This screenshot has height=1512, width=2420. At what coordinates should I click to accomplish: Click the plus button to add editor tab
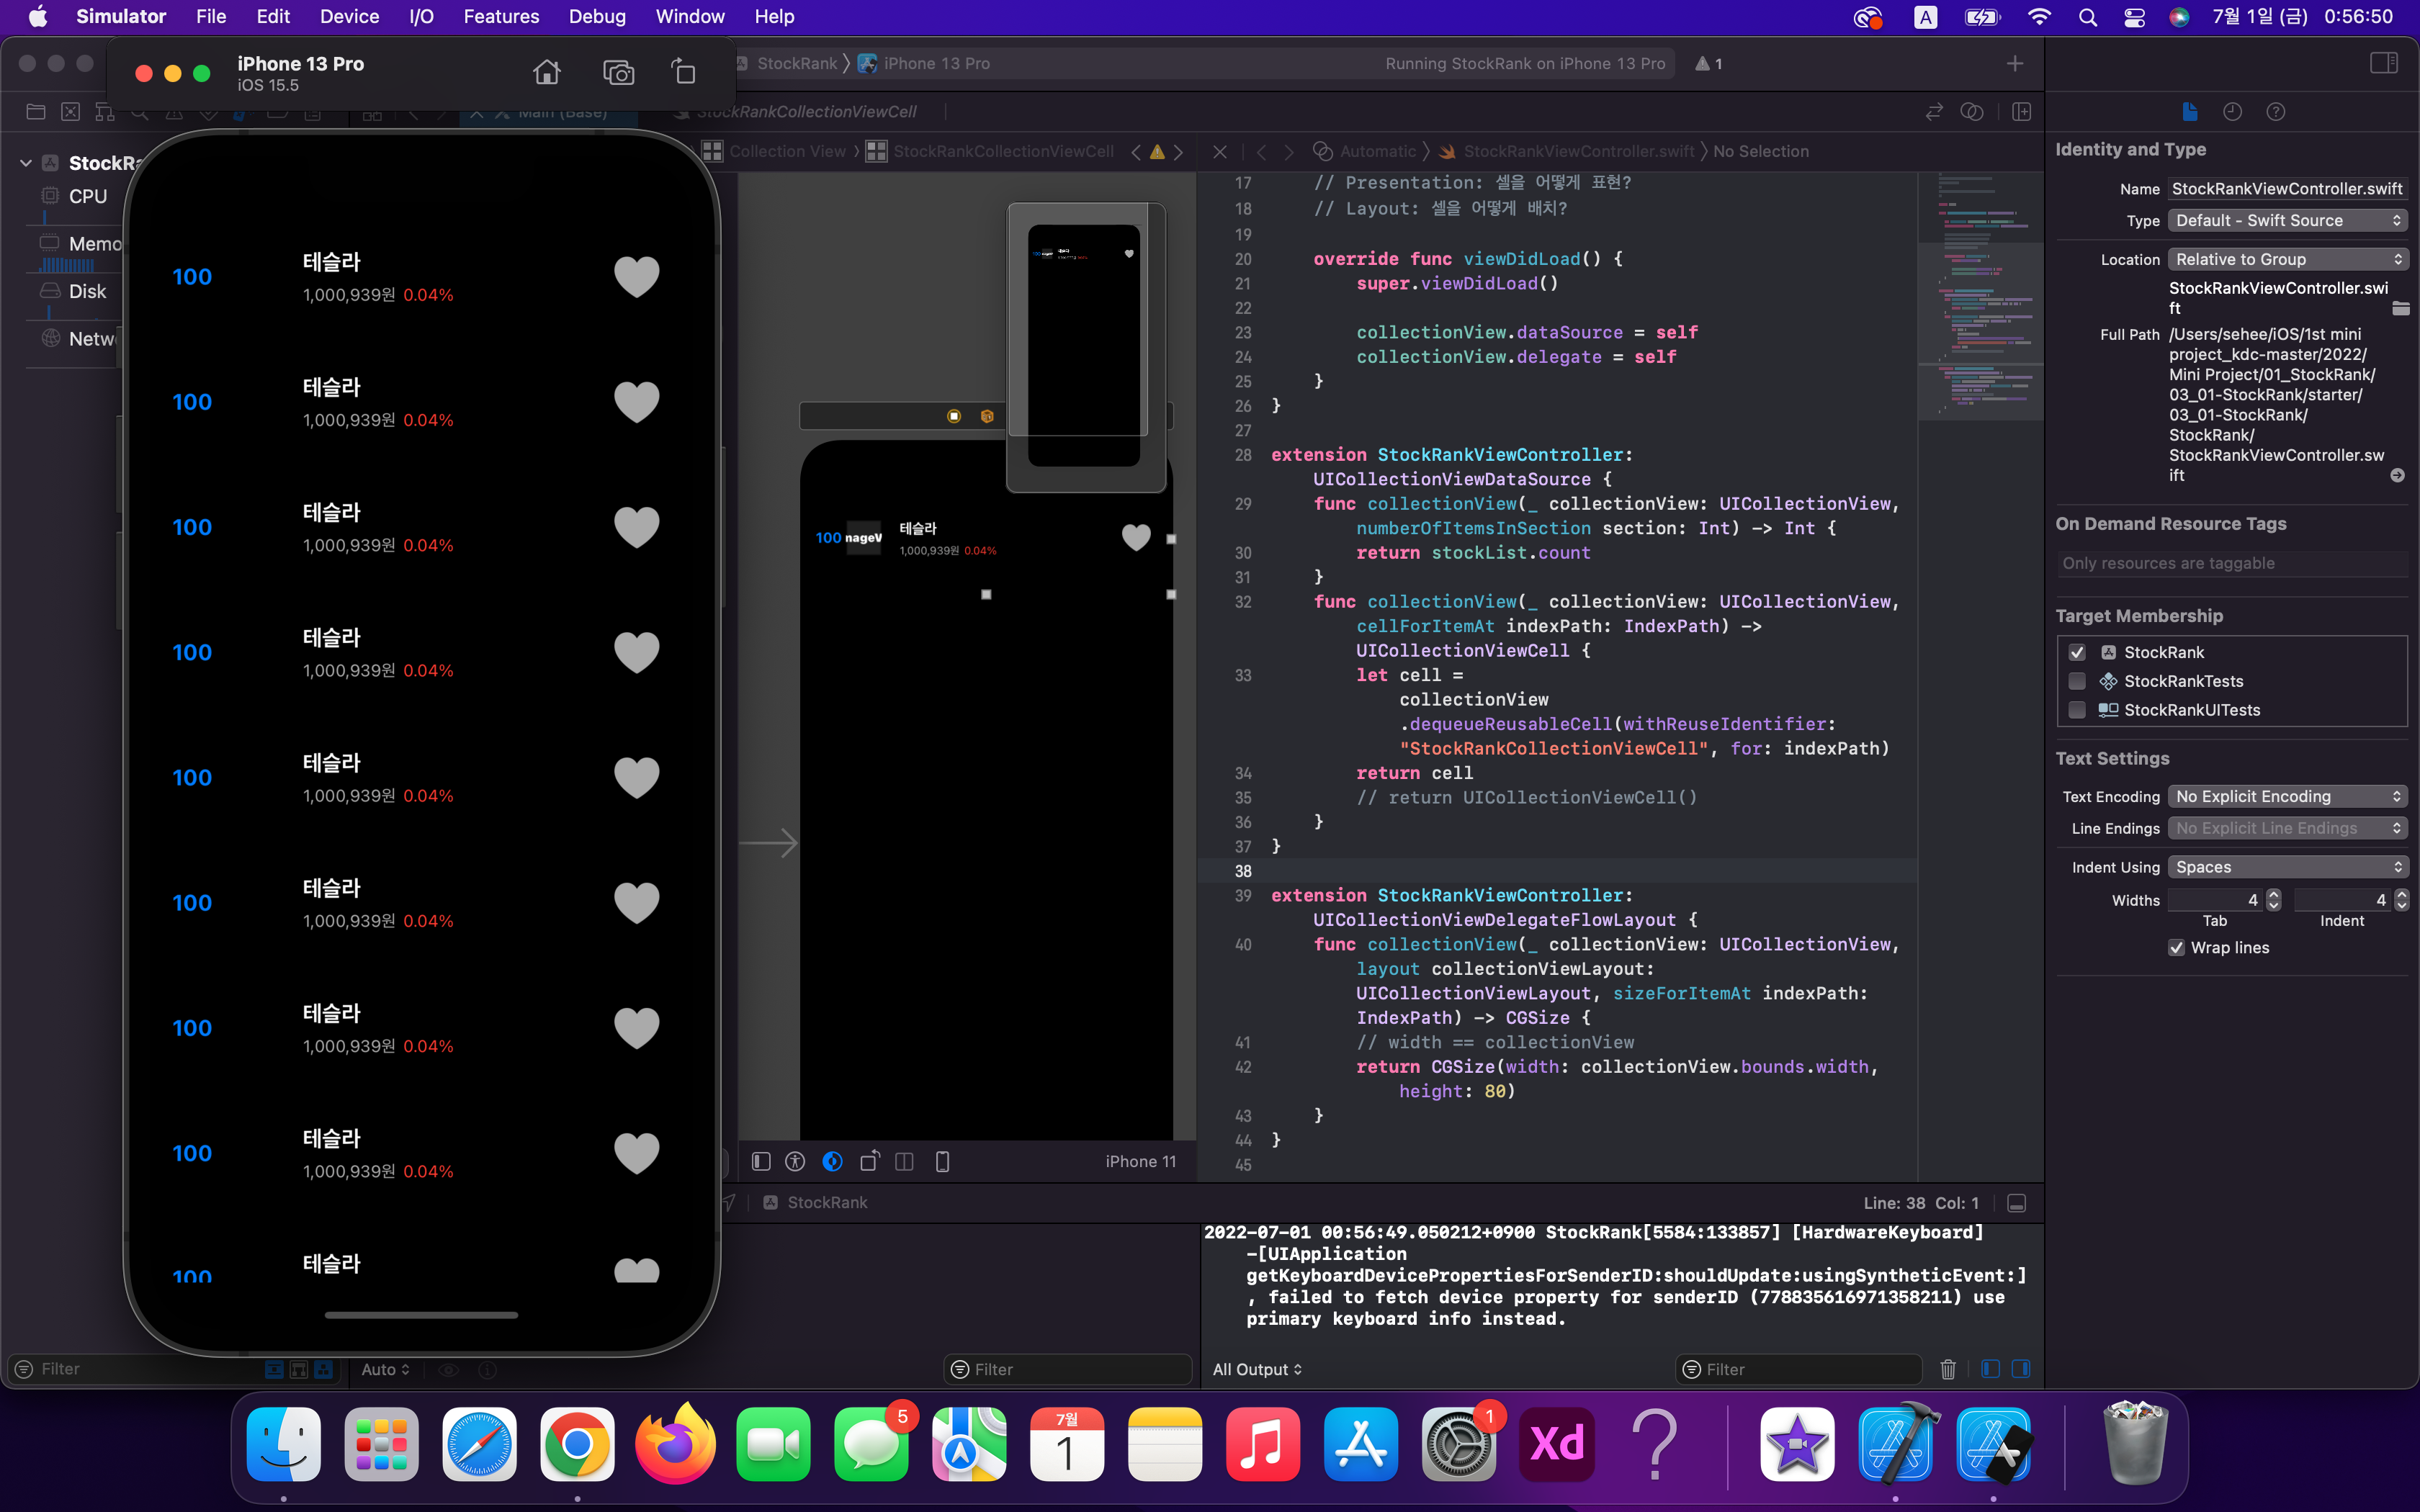tap(2014, 64)
